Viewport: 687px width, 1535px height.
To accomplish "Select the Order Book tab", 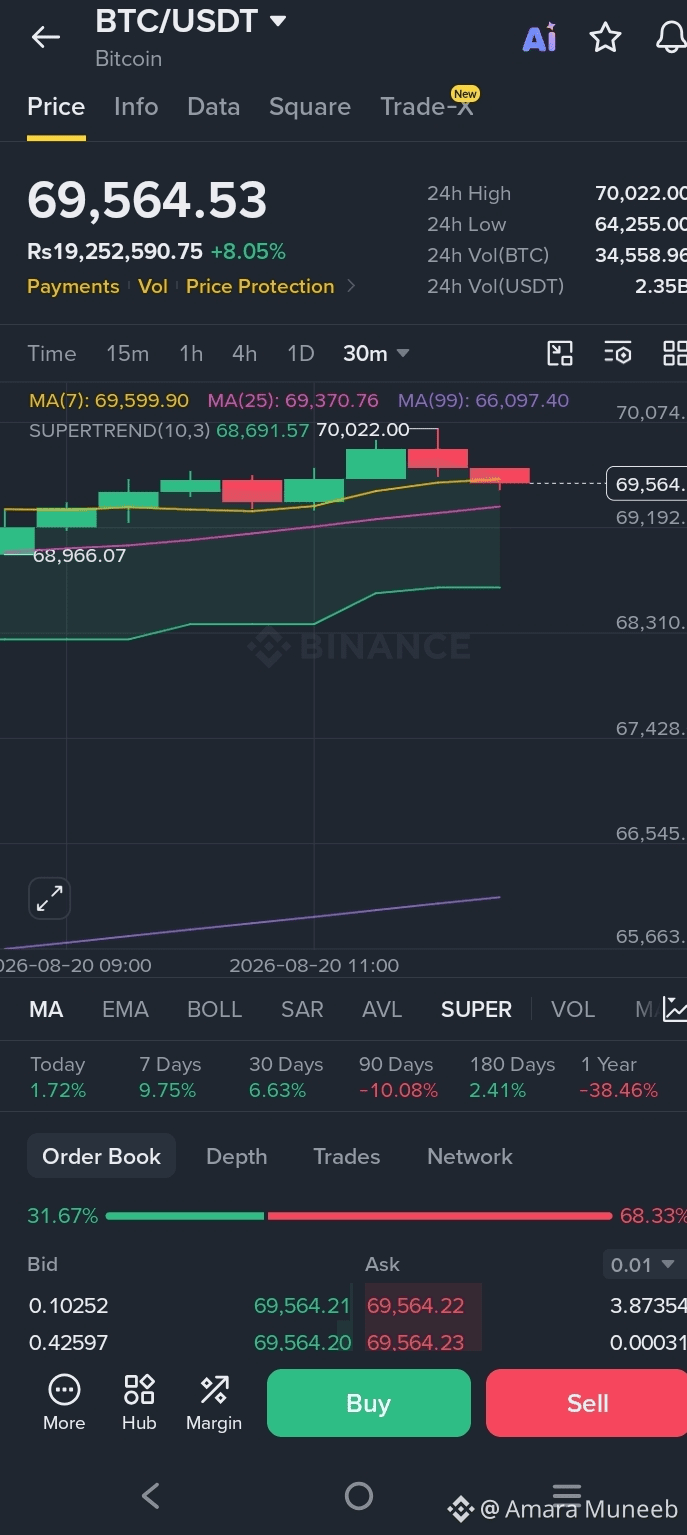I will pyautogui.click(x=101, y=1156).
